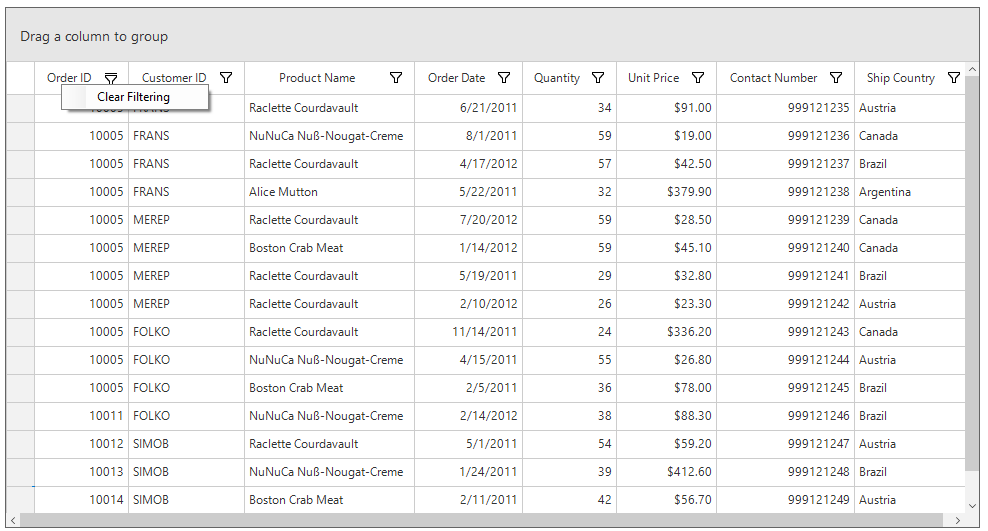Screen dimensions: 988x531
Task: Open the Customer ID filter icon
Action: coord(226,78)
